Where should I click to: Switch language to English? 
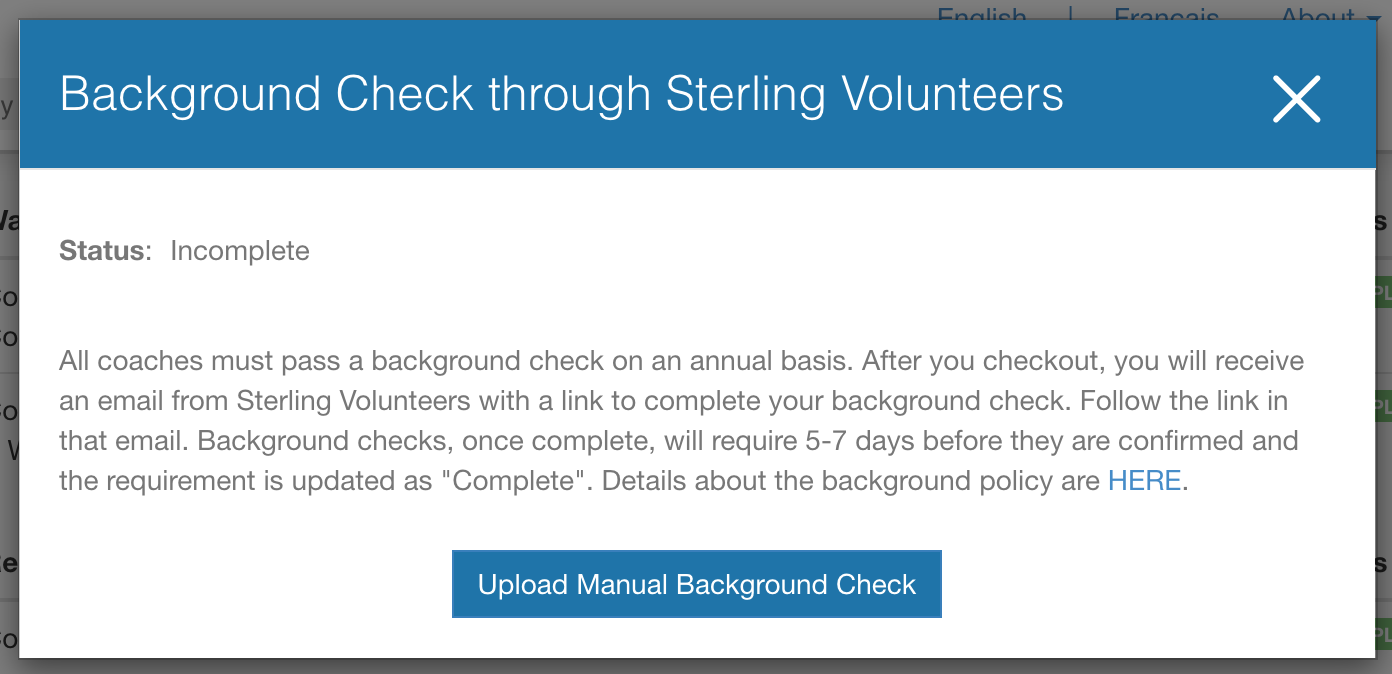tap(981, 14)
